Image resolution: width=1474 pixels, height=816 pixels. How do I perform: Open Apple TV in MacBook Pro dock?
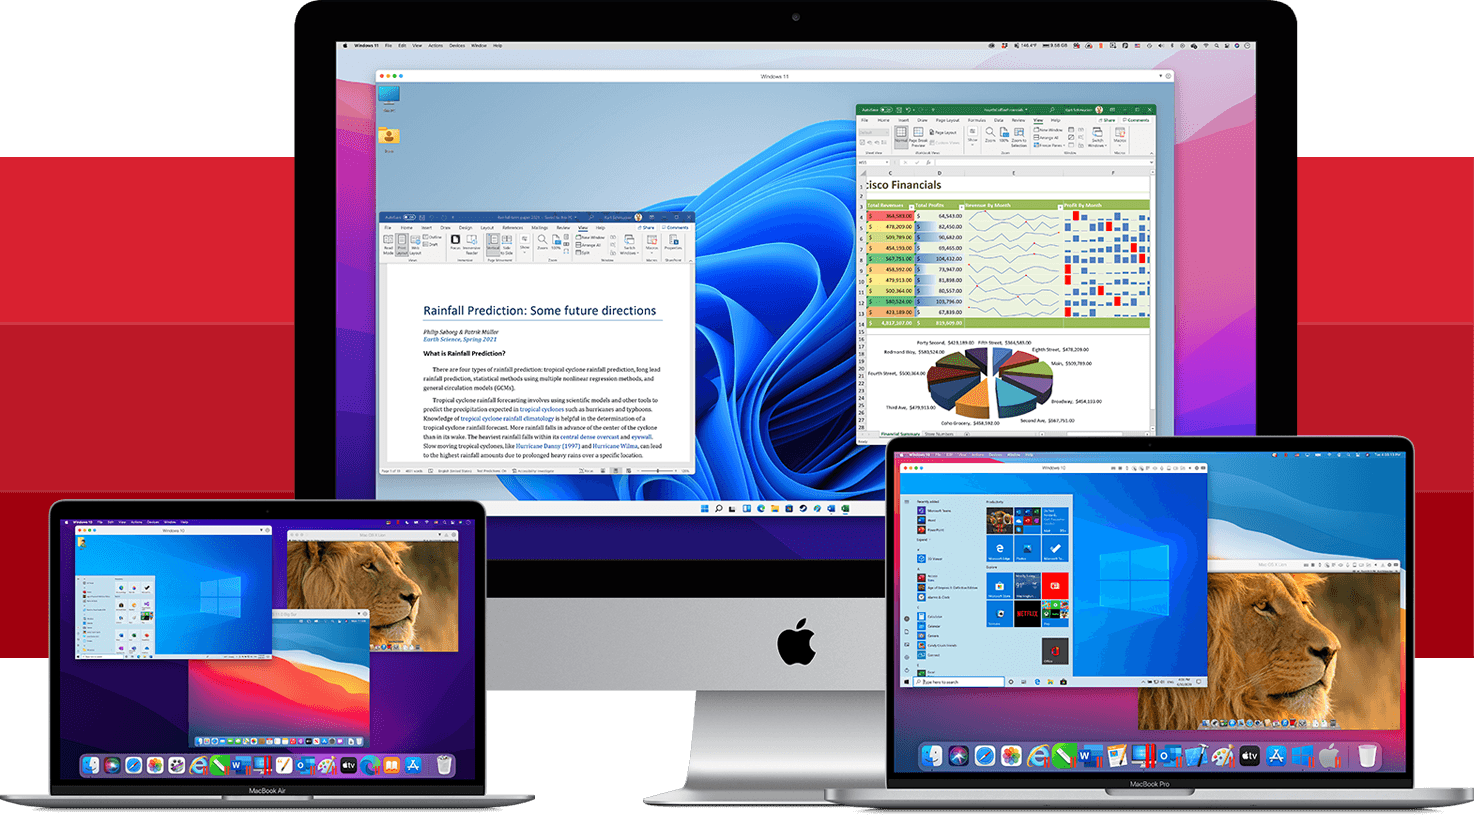point(1250,756)
